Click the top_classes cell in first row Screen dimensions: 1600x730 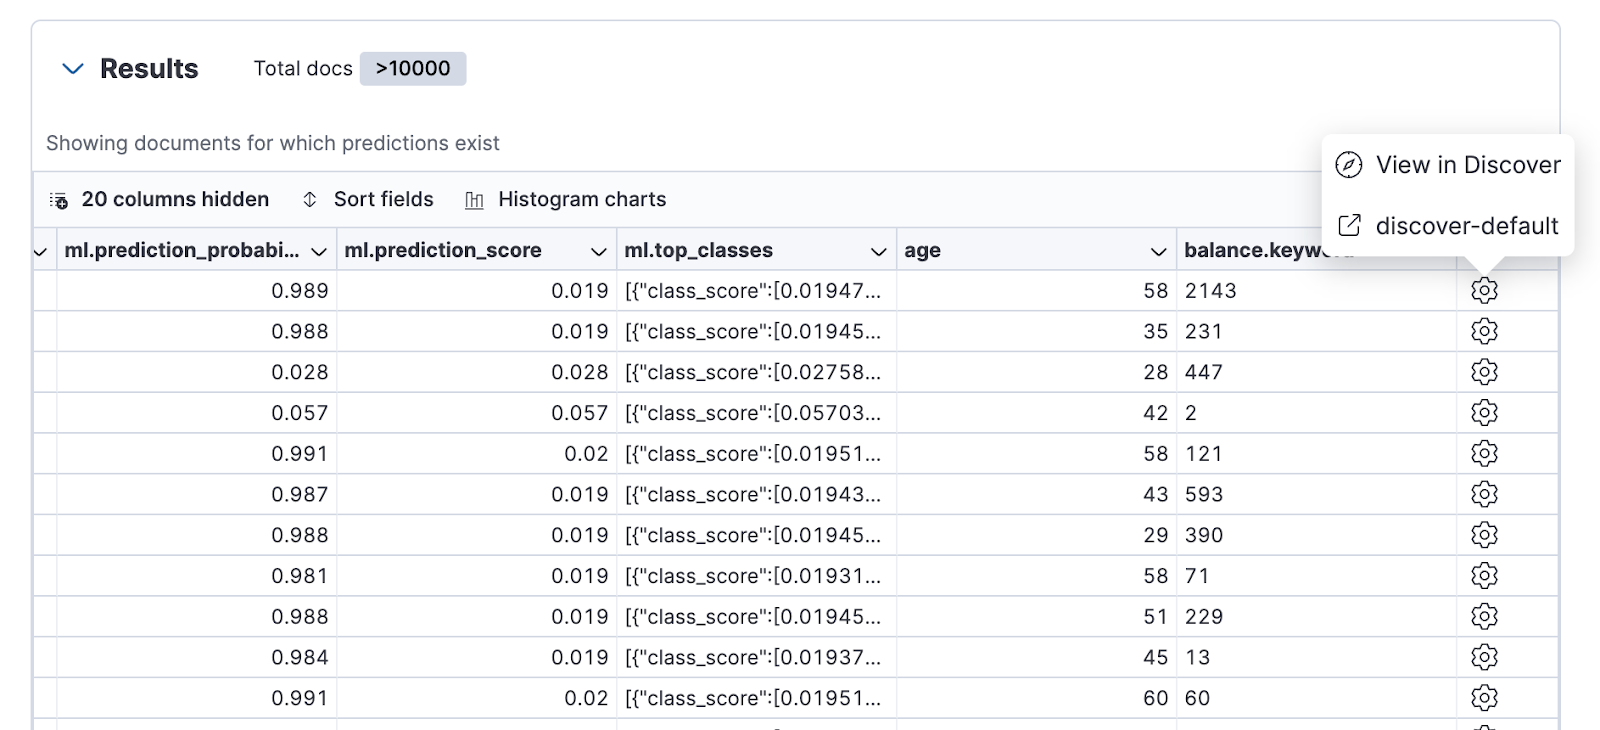pos(752,291)
